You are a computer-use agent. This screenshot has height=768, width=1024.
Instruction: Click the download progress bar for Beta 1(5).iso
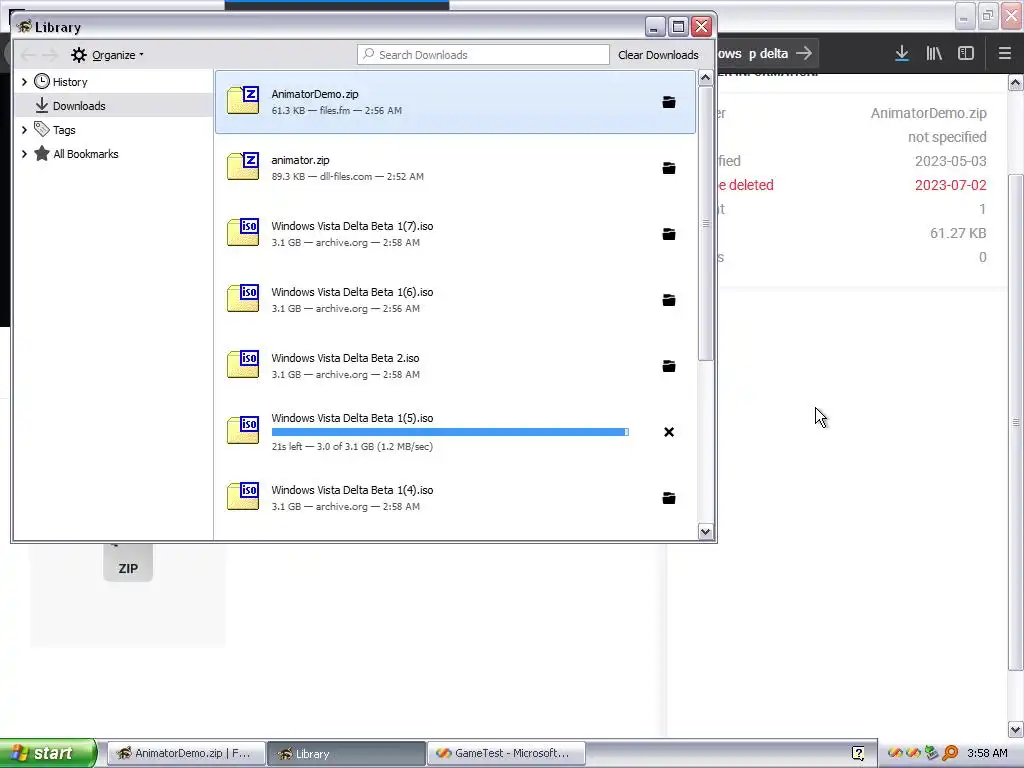click(x=450, y=432)
